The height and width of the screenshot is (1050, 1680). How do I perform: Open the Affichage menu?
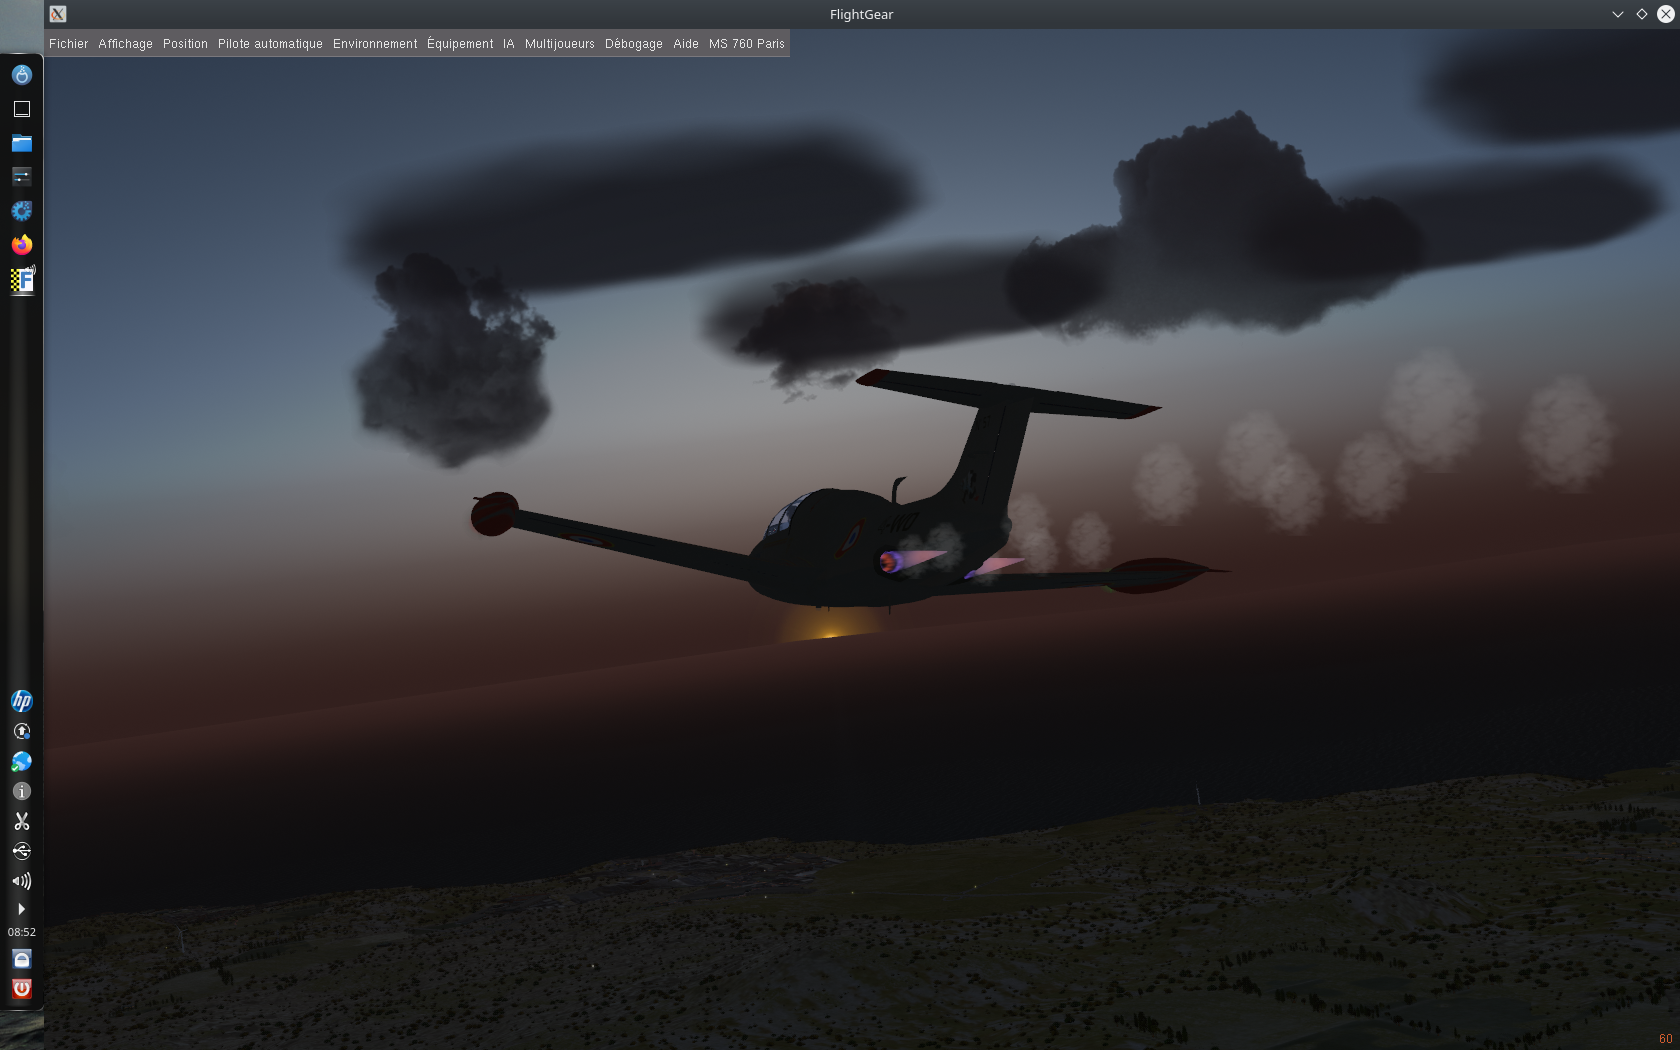pyautogui.click(x=125, y=44)
